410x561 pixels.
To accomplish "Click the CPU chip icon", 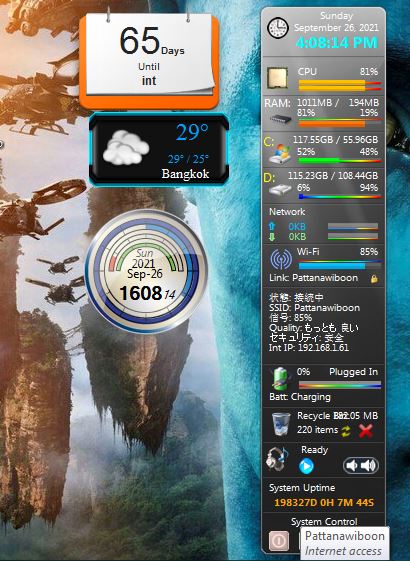I will click(278, 78).
